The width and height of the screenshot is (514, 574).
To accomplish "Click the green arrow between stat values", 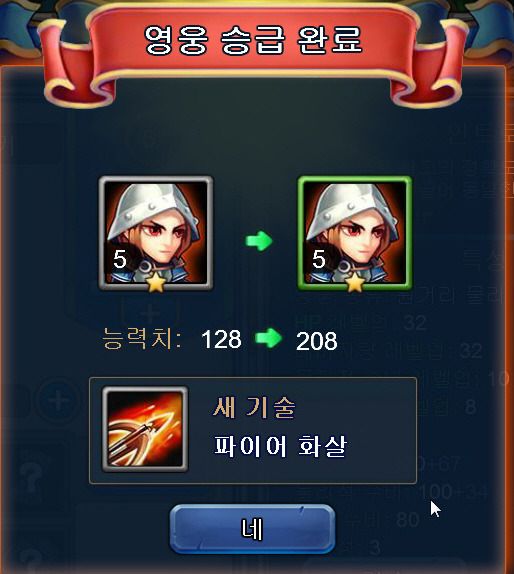I will 268,338.
